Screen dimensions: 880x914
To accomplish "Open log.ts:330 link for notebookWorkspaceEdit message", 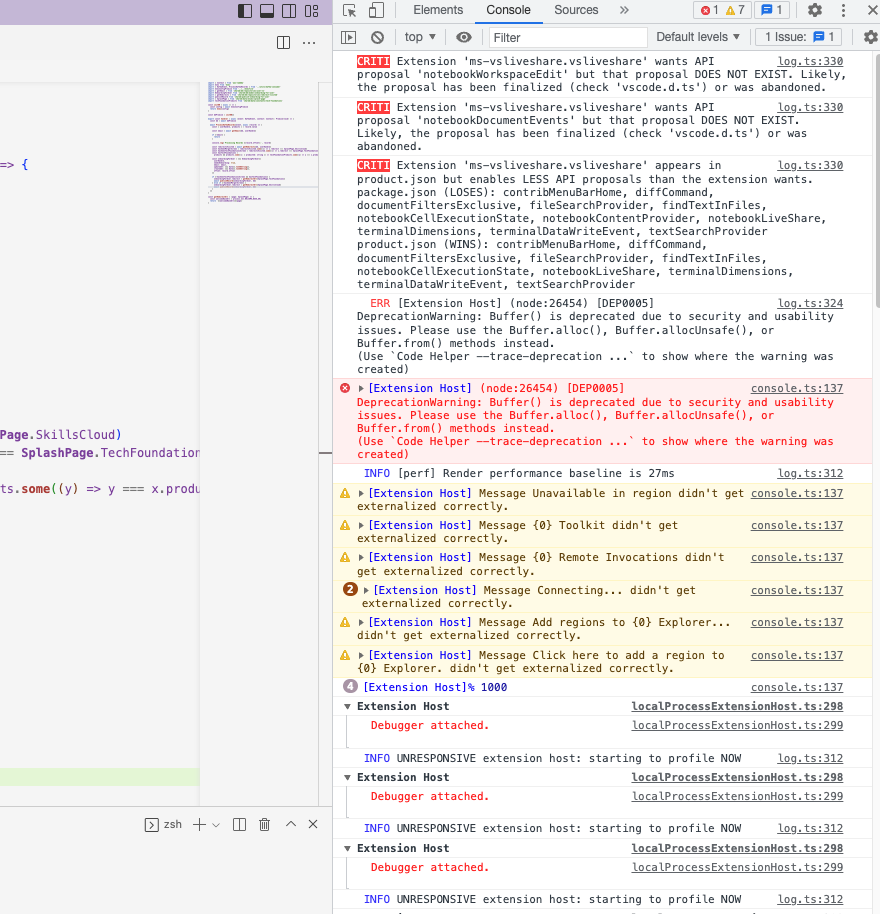I will pos(810,61).
